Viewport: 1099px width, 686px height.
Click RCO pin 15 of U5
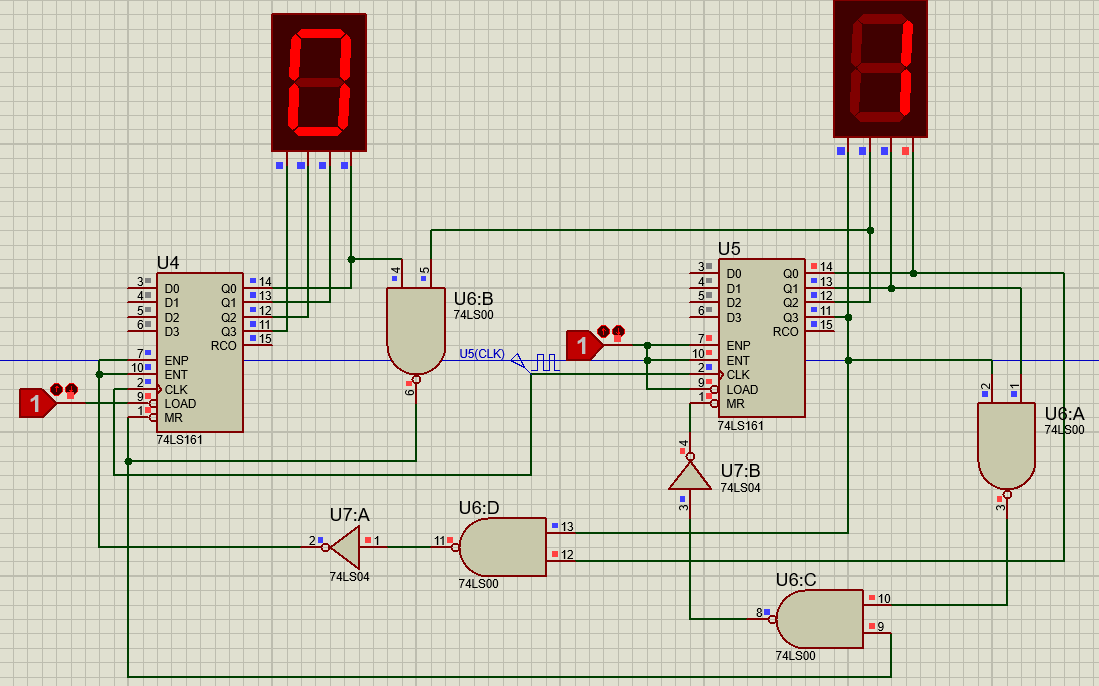tap(819, 331)
